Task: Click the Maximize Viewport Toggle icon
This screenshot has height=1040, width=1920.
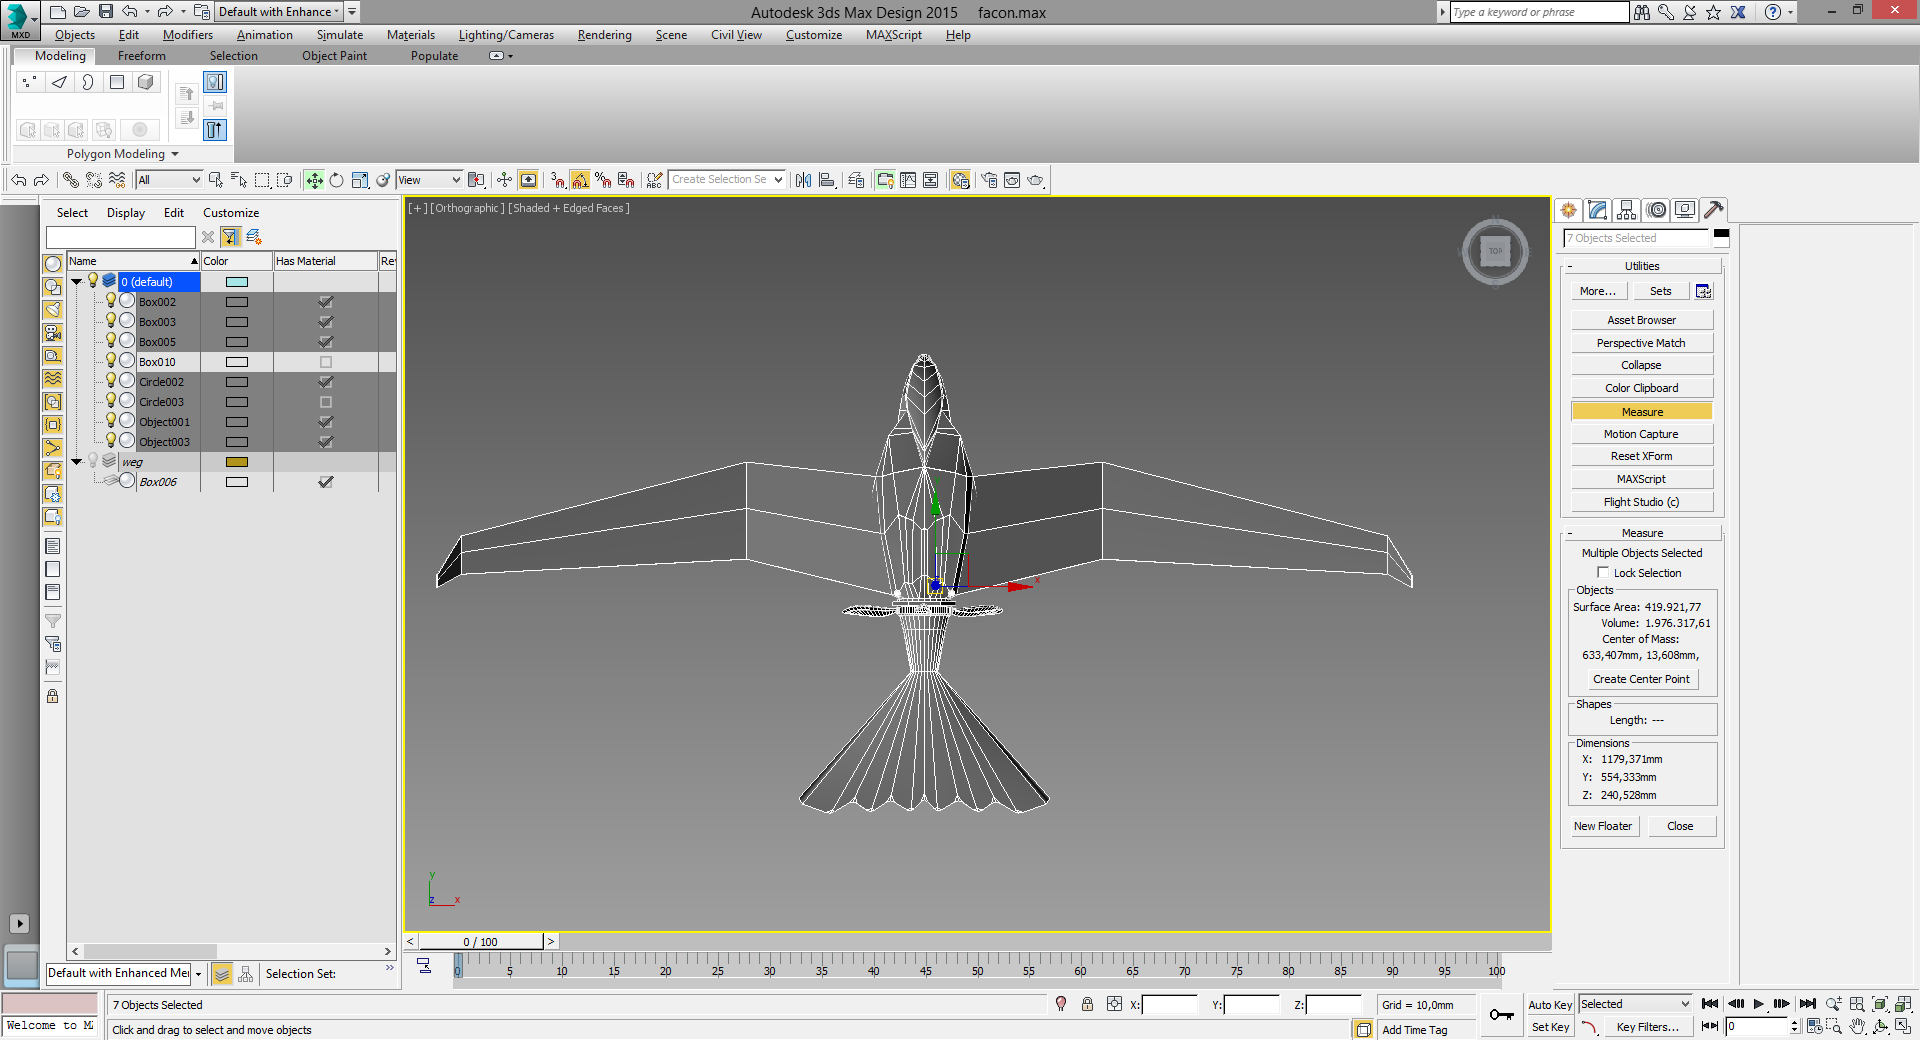Action: click(x=1903, y=1027)
